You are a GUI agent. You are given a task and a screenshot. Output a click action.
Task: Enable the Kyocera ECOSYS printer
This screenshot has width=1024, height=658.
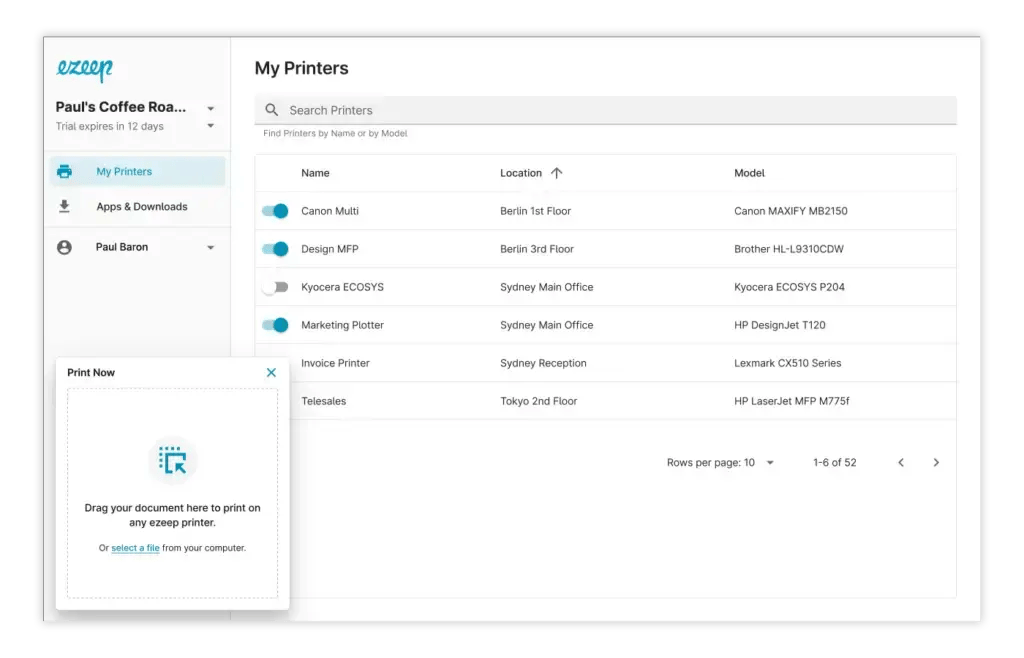click(x=275, y=287)
